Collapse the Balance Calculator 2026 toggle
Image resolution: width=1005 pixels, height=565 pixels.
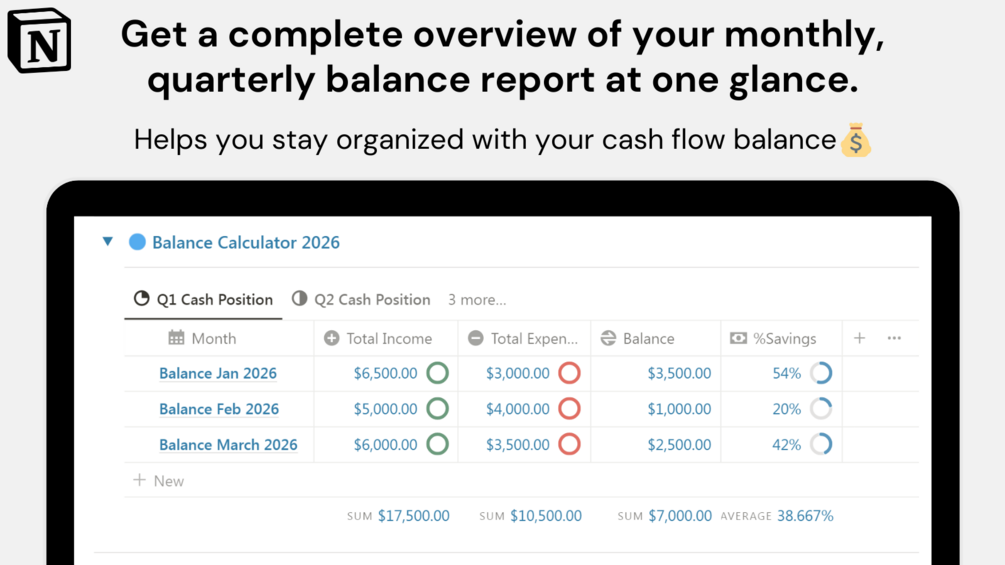pyautogui.click(x=108, y=242)
